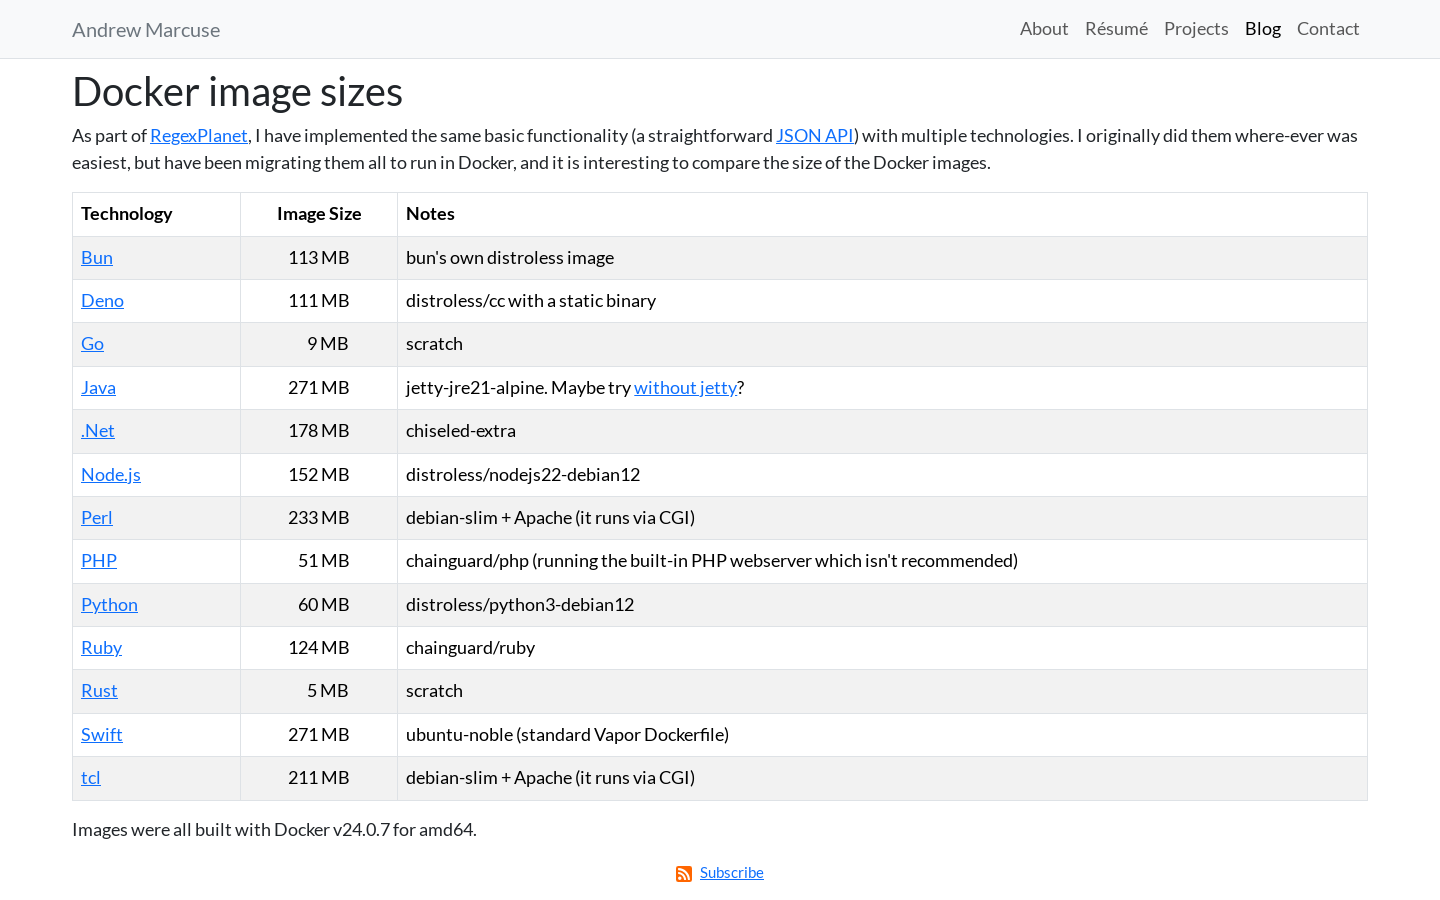
Task: Go to the Projects page
Action: 1196,29
